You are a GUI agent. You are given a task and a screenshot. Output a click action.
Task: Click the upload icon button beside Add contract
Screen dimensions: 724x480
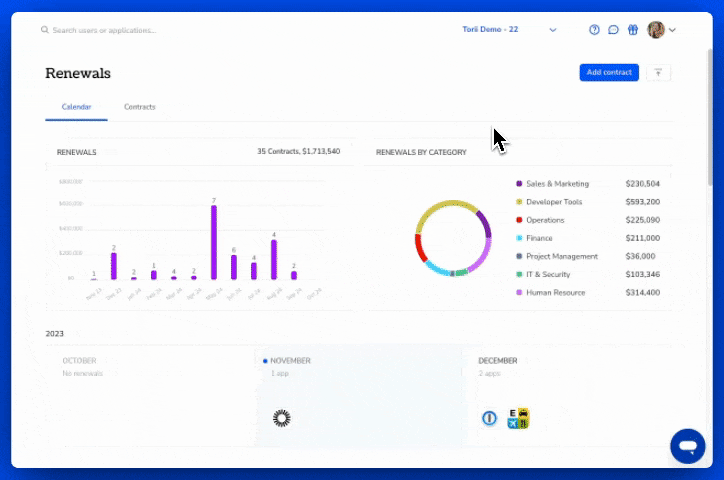pyautogui.click(x=658, y=72)
